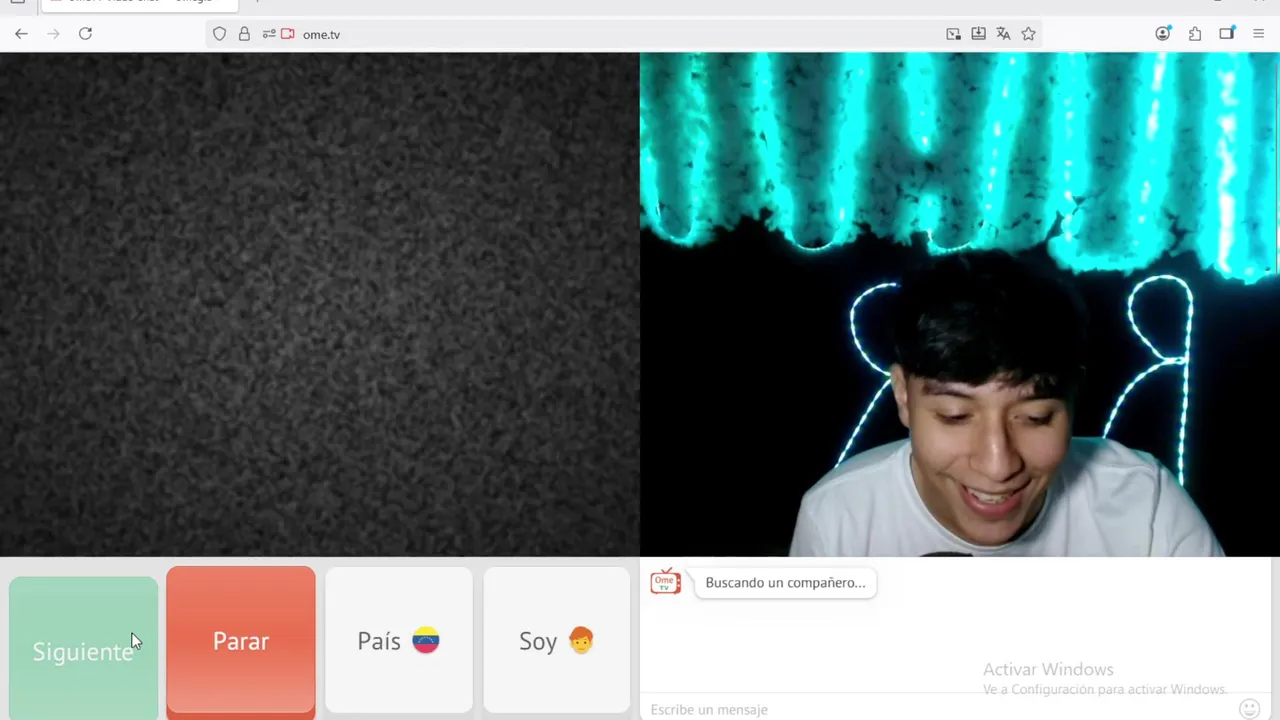Viewport: 1280px width, 720px height.
Task: Open the País country selector
Action: pyautogui.click(x=399, y=641)
